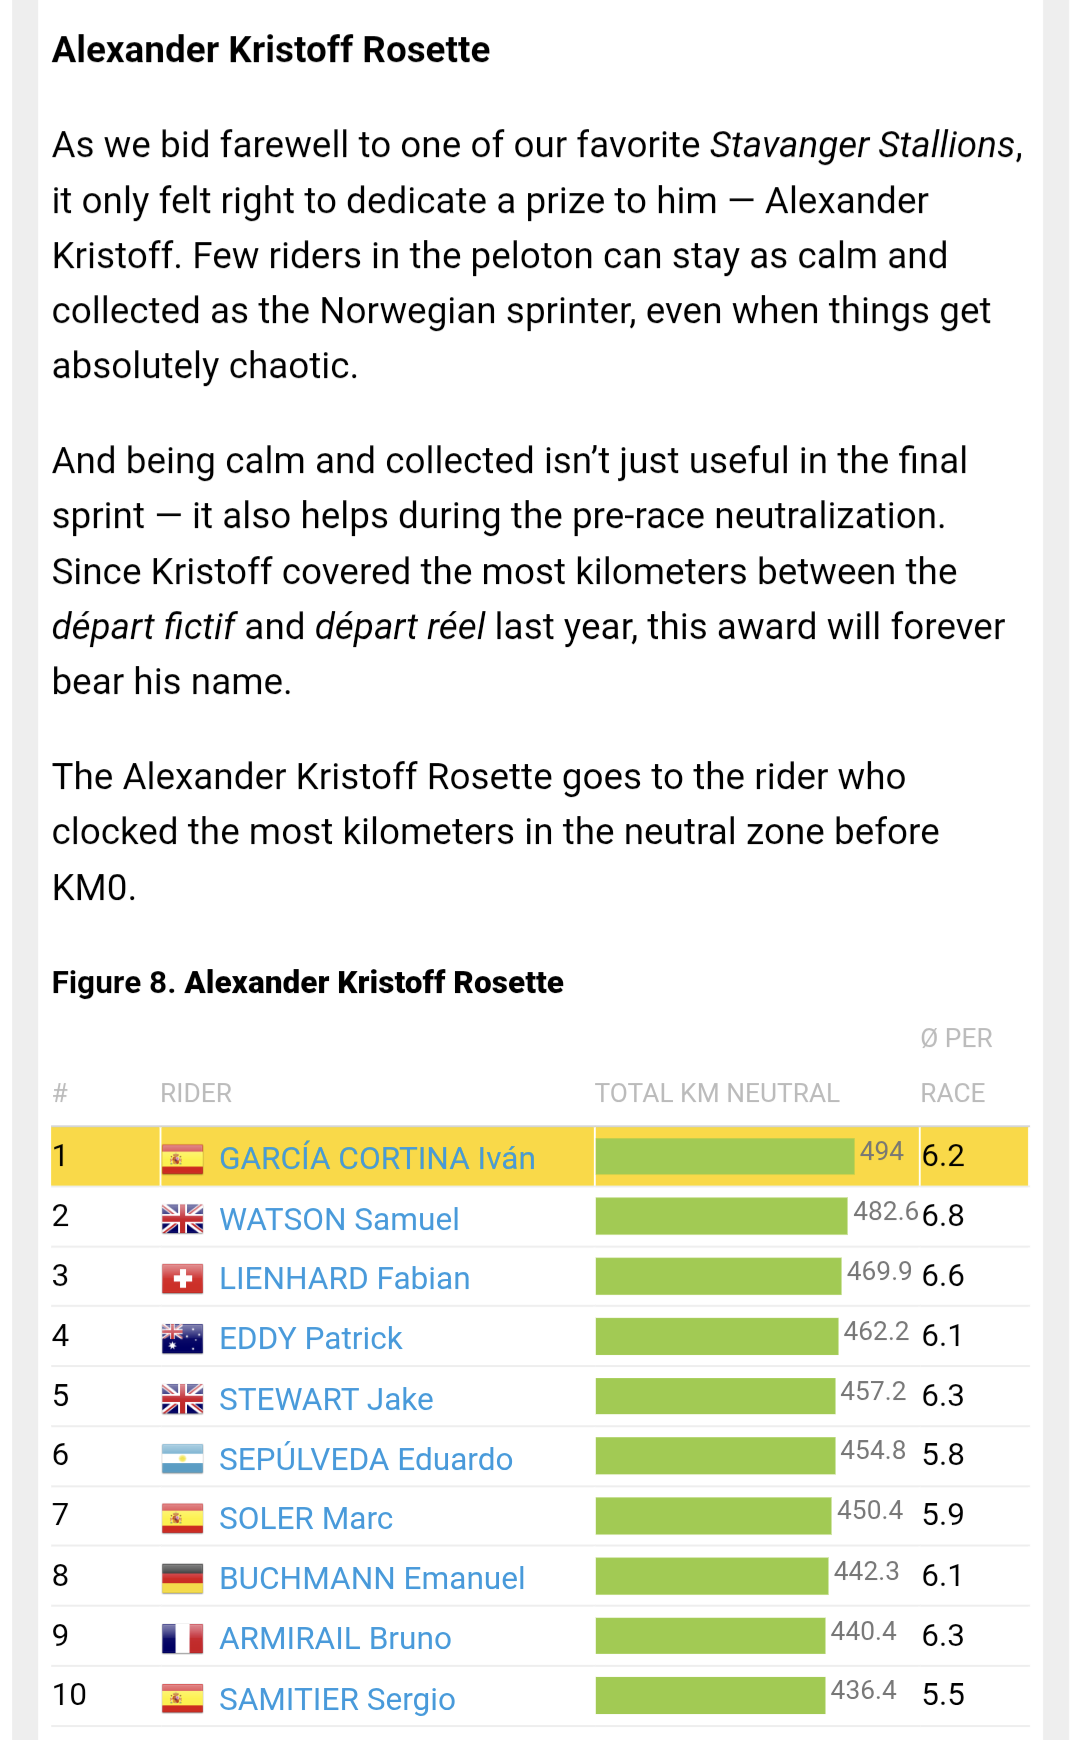The height and width of the screenshot is (1740, 1080).
Task: Open EDDY Patrick rider profile
Action: coord(310,1338)
